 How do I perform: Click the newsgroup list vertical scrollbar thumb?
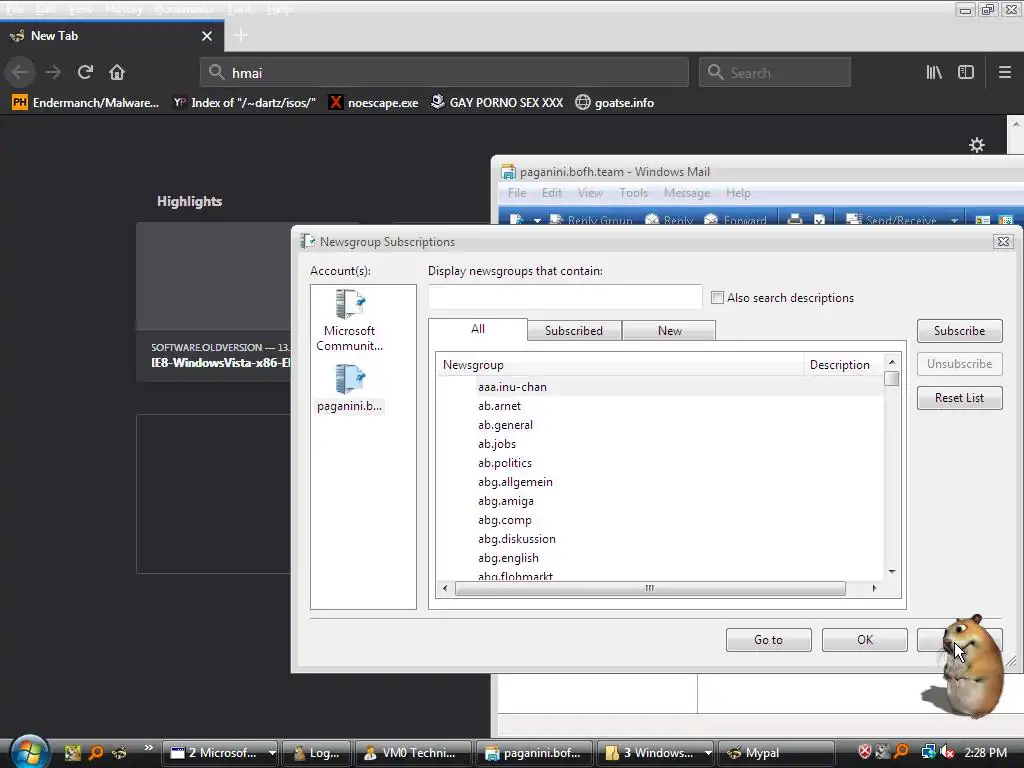click(x=891, y=379)
